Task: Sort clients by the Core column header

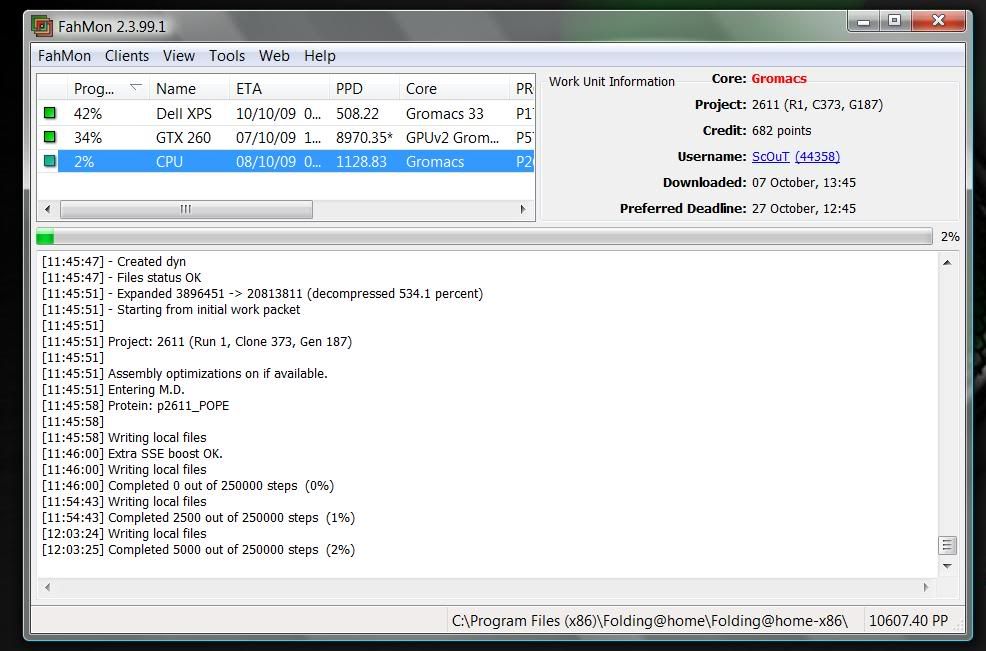Action: 453,89
